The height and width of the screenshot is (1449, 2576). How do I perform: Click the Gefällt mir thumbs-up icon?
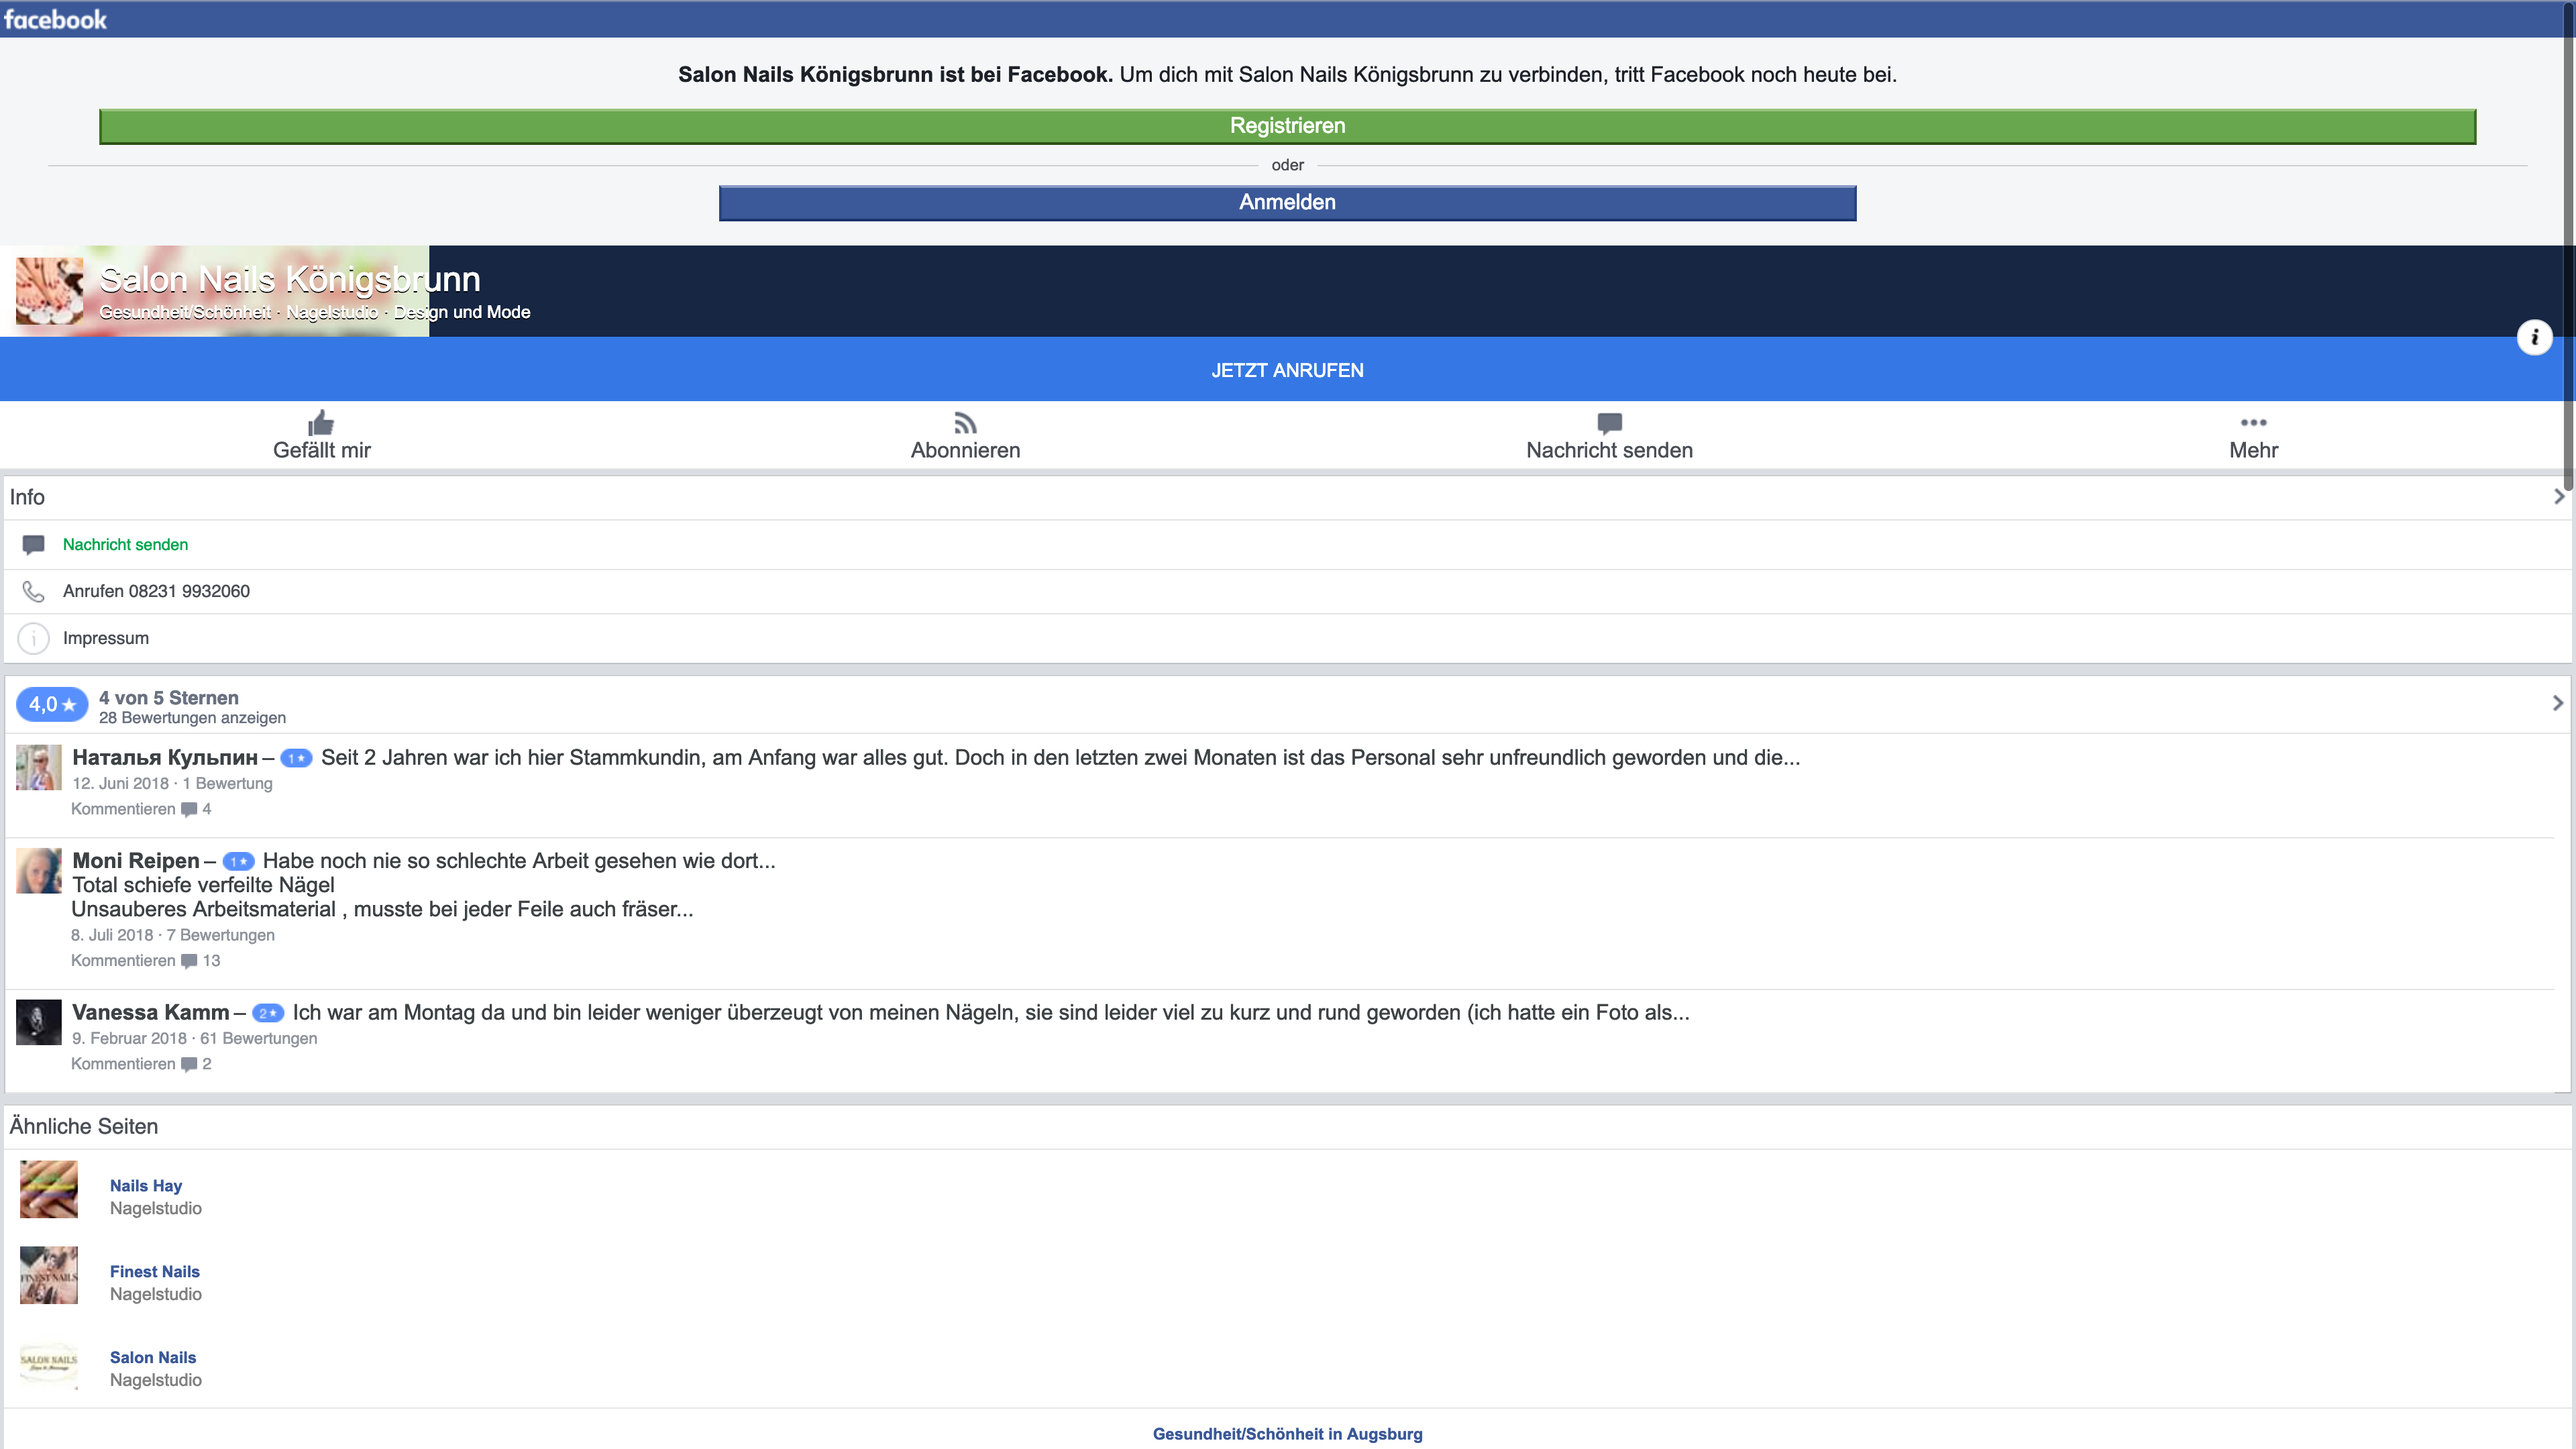321,422
